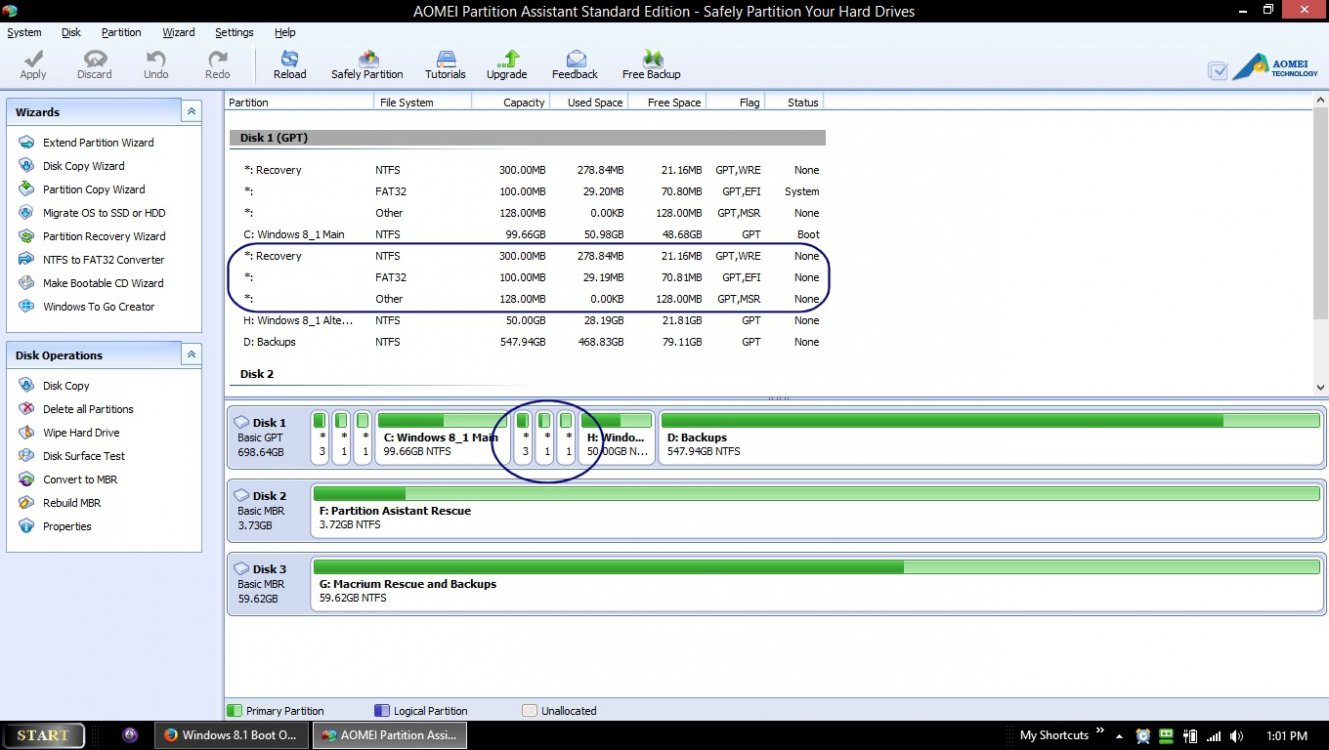This screenshot has width=1329, height=750.
Task: Select the H: Windows partition block
Action: tap(617, 438)
